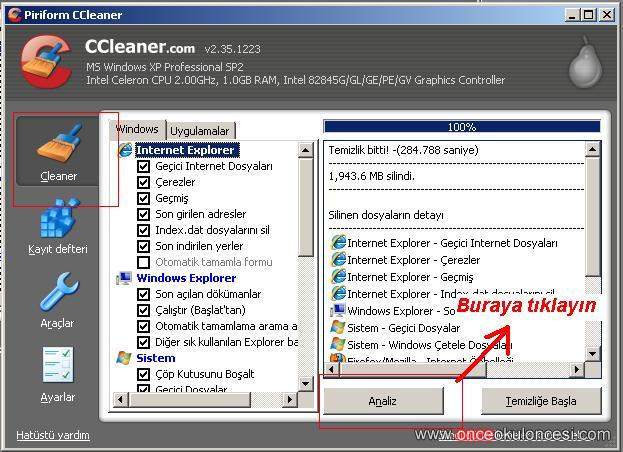The image size is (623, 452).
Task: Click the 100% progress bar
Action: tap(462, 127)
